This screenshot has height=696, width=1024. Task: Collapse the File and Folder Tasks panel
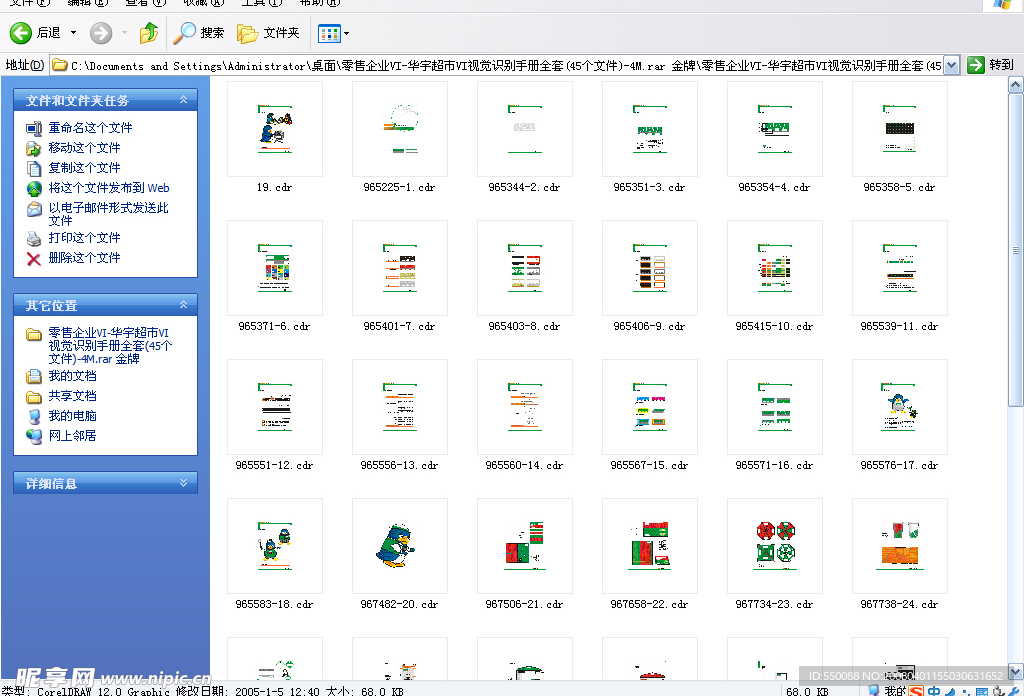coord(183,100)
